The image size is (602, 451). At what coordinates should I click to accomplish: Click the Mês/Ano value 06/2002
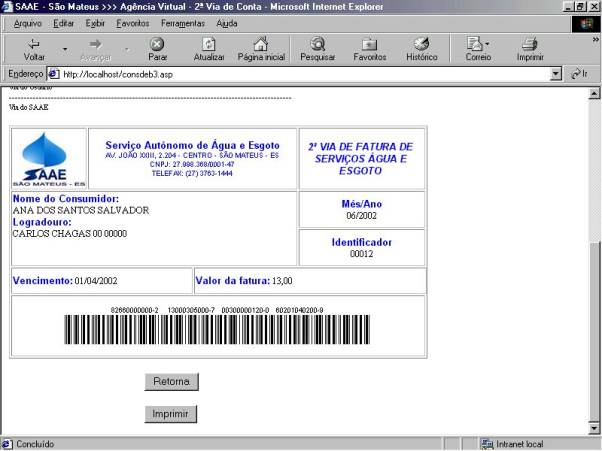pyautogui.click(x=361, y=216)
